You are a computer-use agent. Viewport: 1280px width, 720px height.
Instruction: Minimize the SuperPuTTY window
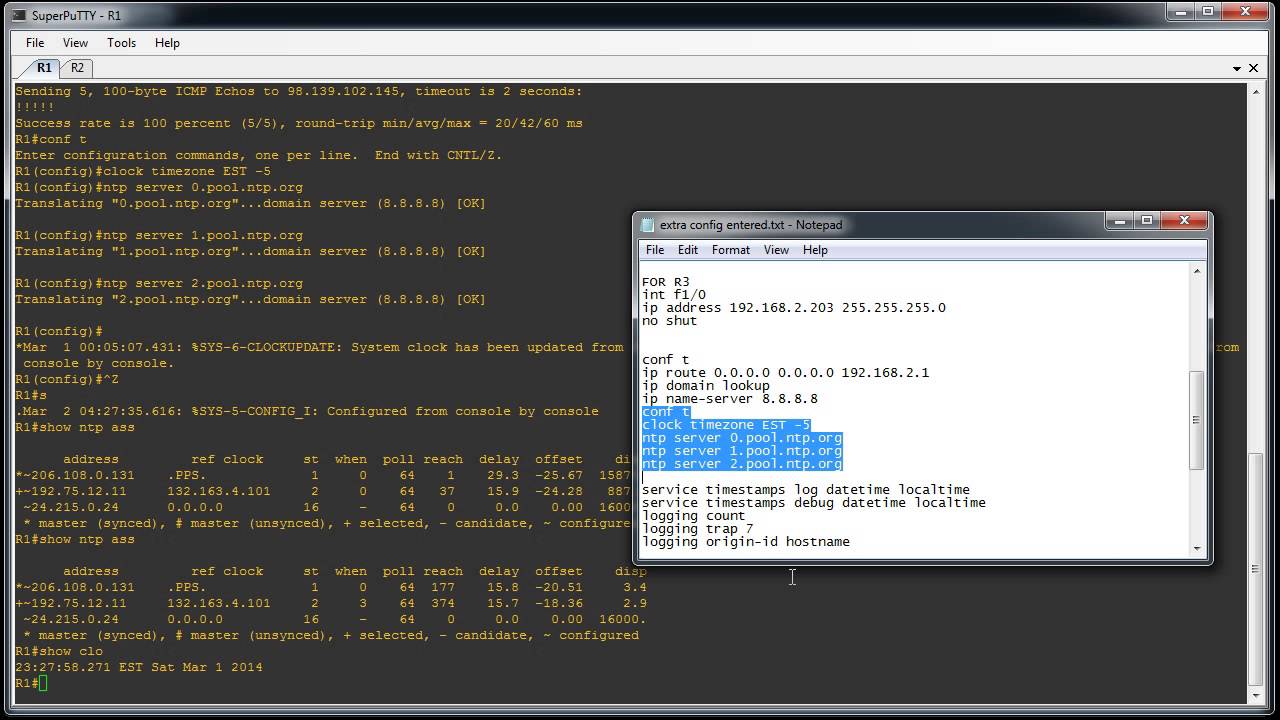point(1182,11)
